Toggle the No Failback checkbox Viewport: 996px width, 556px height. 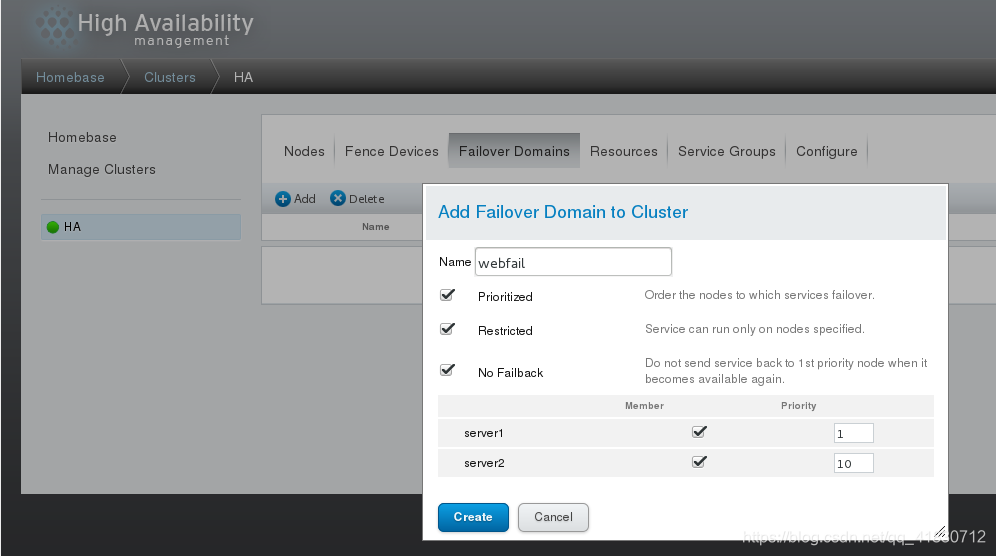pos(447,370)
